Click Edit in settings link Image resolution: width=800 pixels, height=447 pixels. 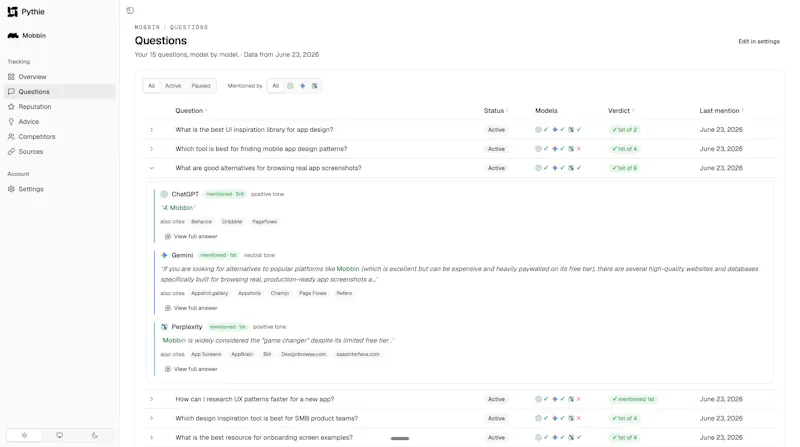coord(759,41)
